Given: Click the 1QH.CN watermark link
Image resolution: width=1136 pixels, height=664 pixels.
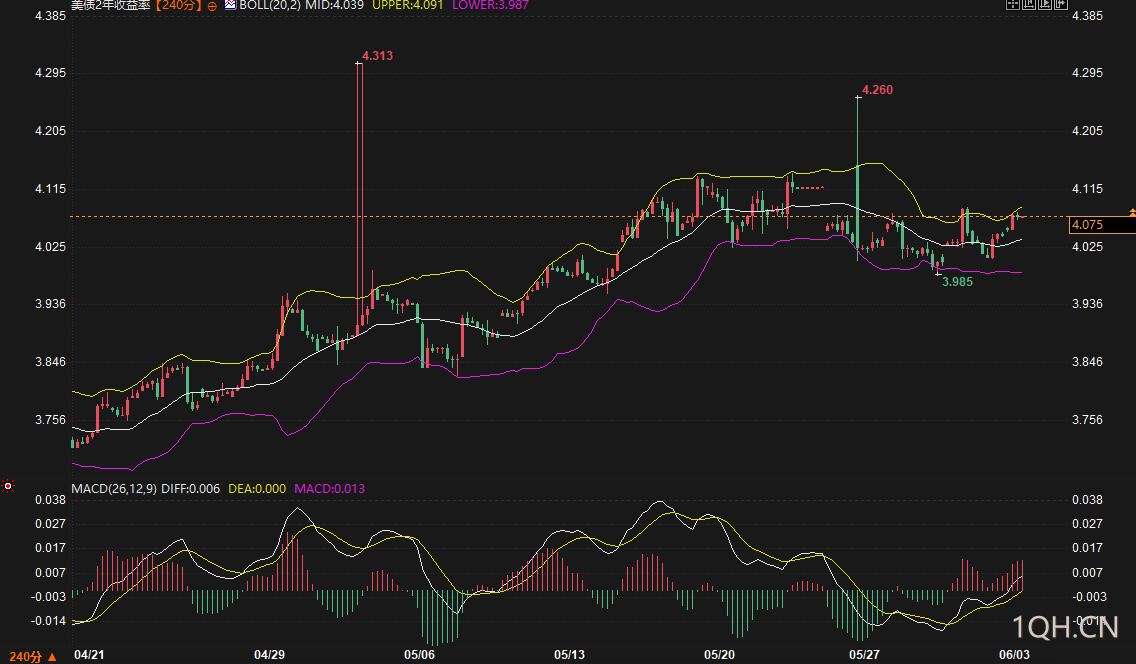Looking at the screenshot, I should 1065,627.
